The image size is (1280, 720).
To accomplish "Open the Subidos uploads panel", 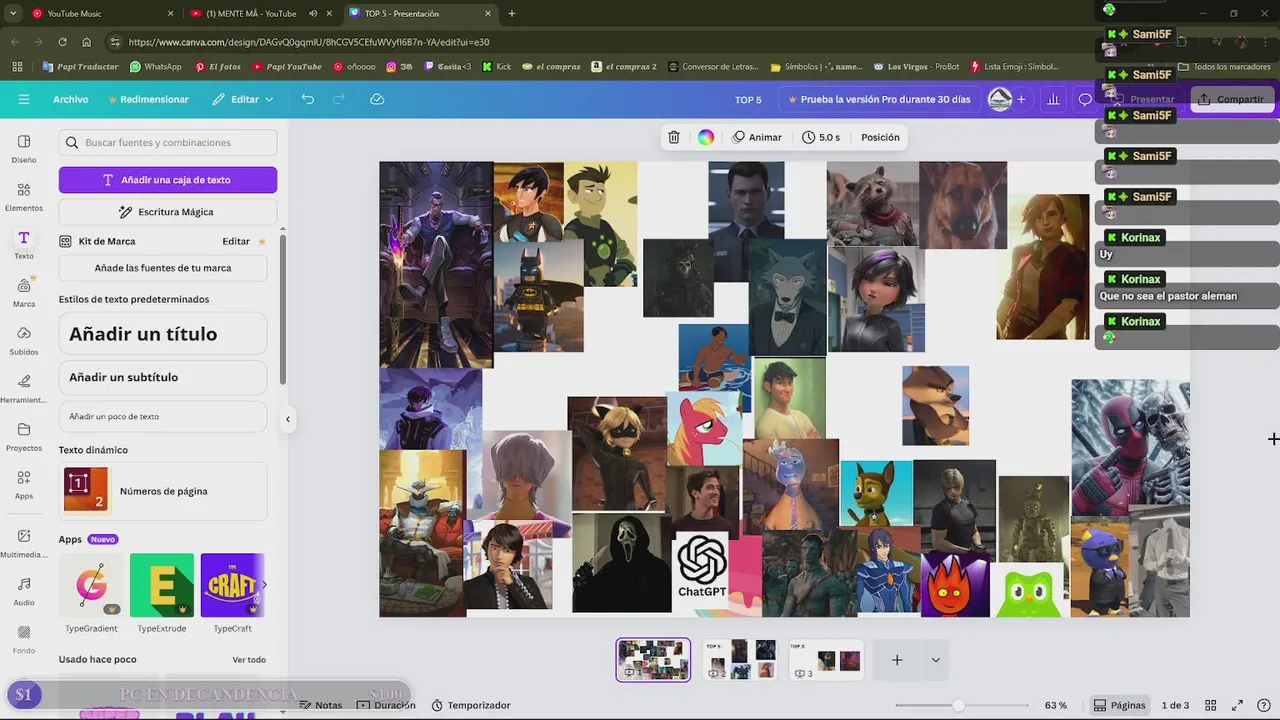I will point(24,340).
